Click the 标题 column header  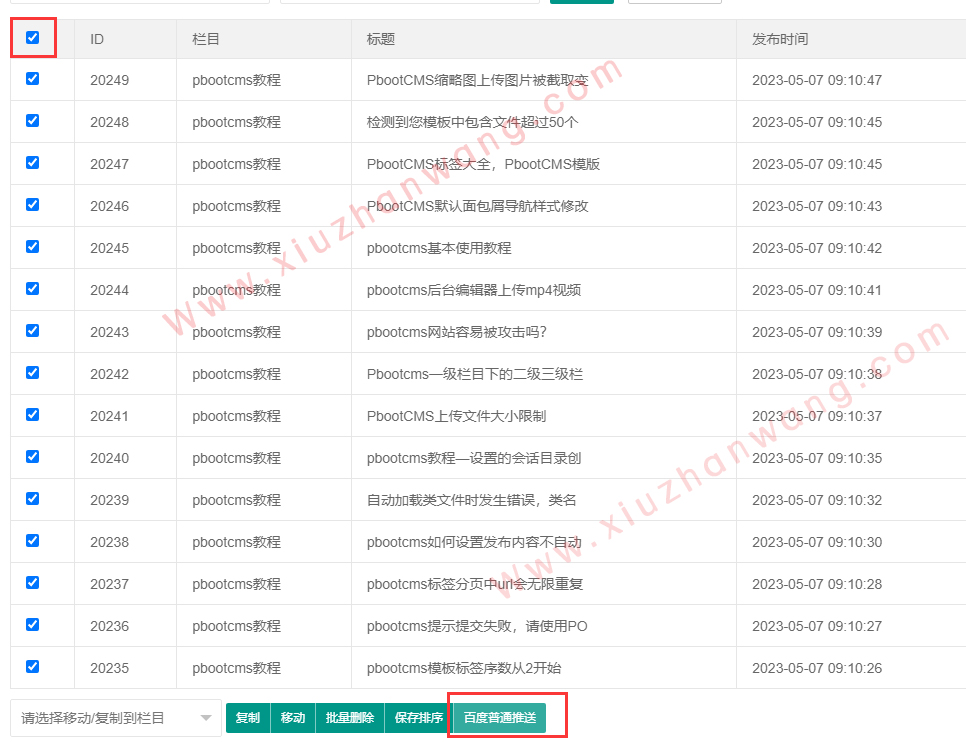pyautogui.click(x=381, y=39)
